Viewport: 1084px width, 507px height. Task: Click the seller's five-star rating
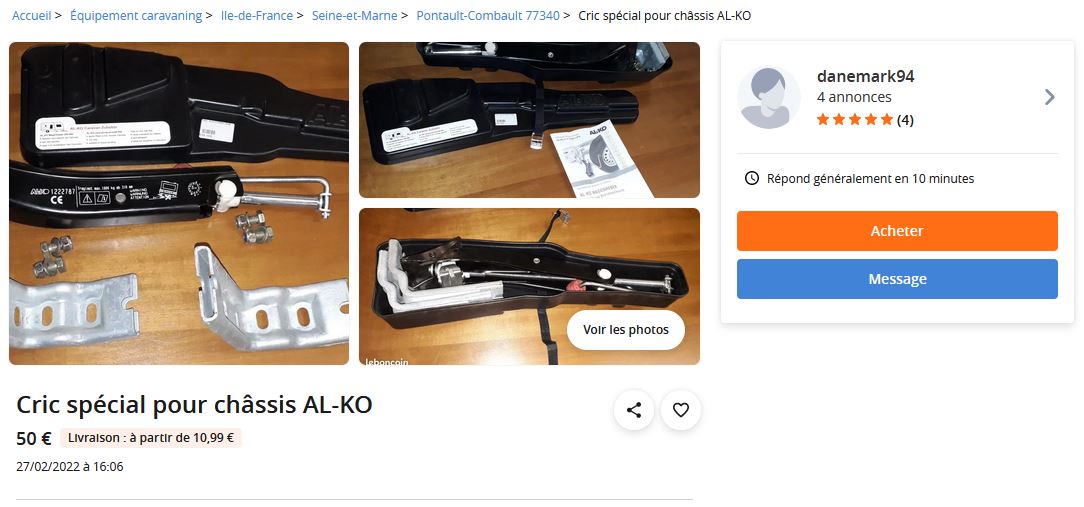click(x=855, y=120)
